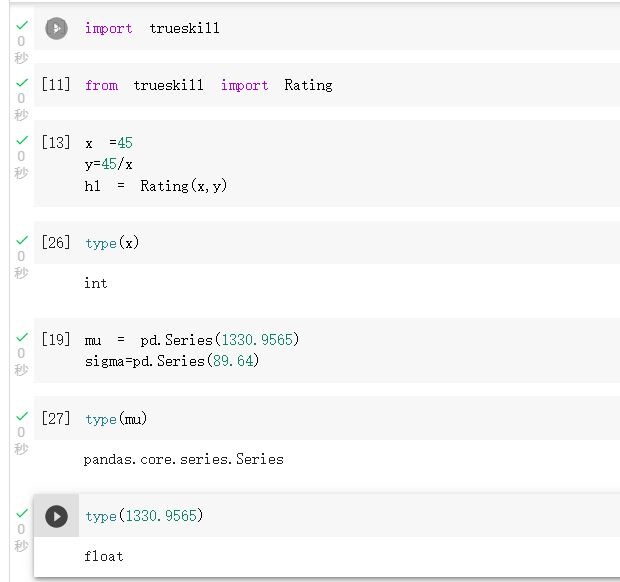Click into the sigma=pd.Series(89.64) line
This screenshot has width=620, height=582.
[x=171, y=361]
